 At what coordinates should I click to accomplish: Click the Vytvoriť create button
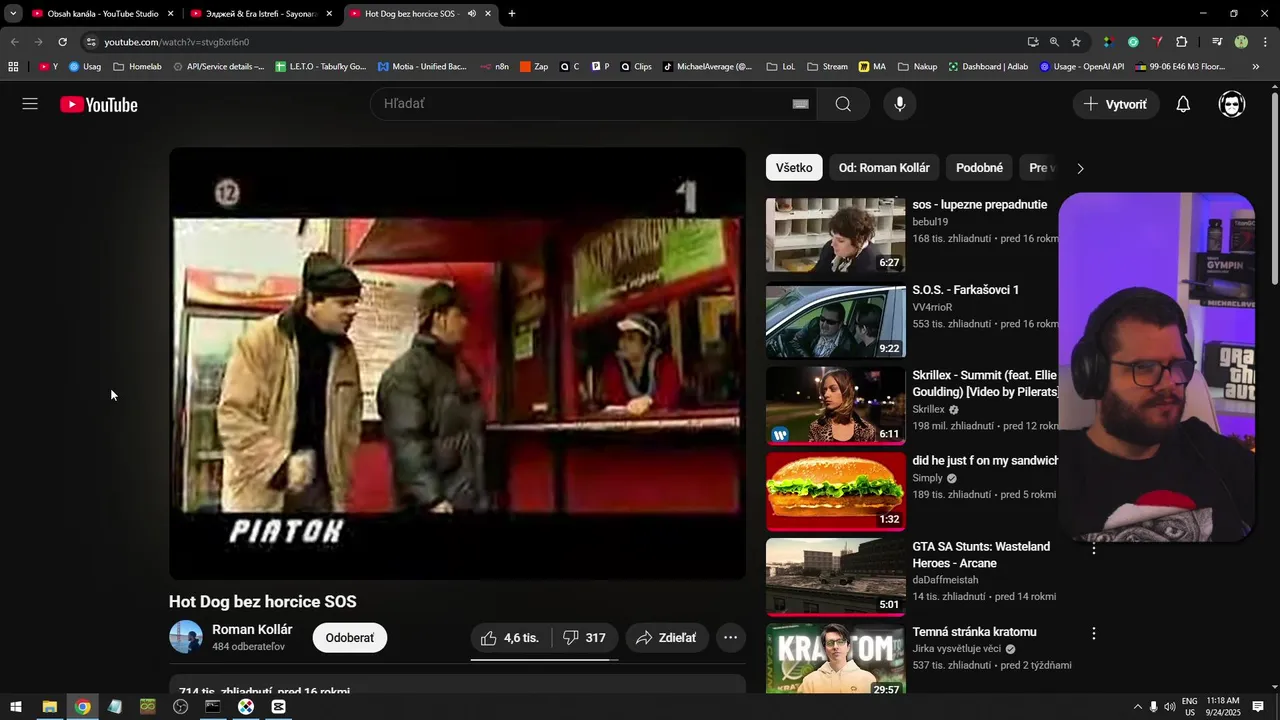[1116, 104]
